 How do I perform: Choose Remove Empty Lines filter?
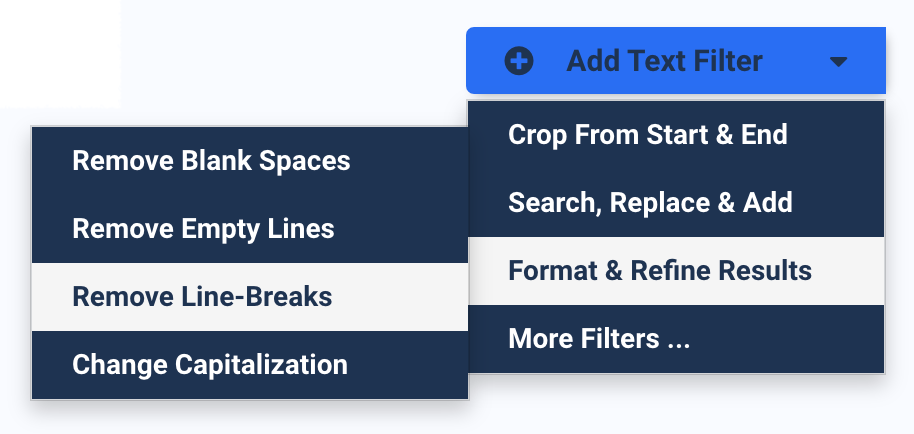203,229
